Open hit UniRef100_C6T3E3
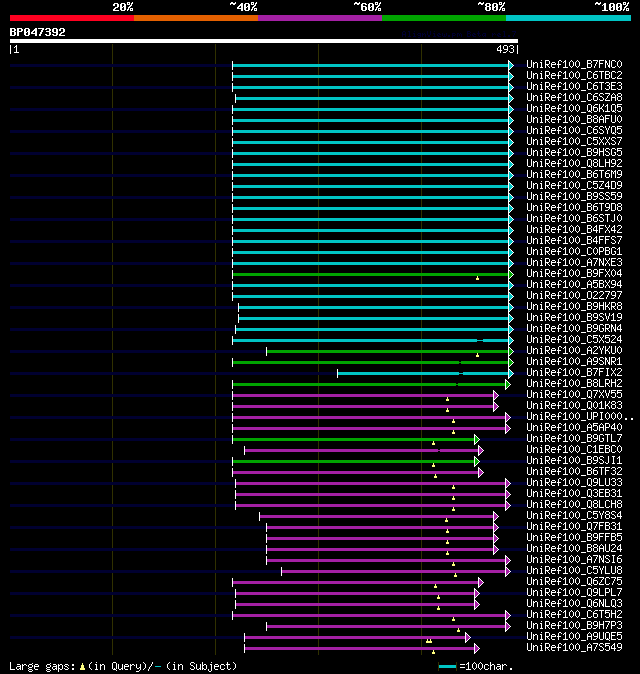Screen dimensions: 640x674 click(x=574, y=86)
